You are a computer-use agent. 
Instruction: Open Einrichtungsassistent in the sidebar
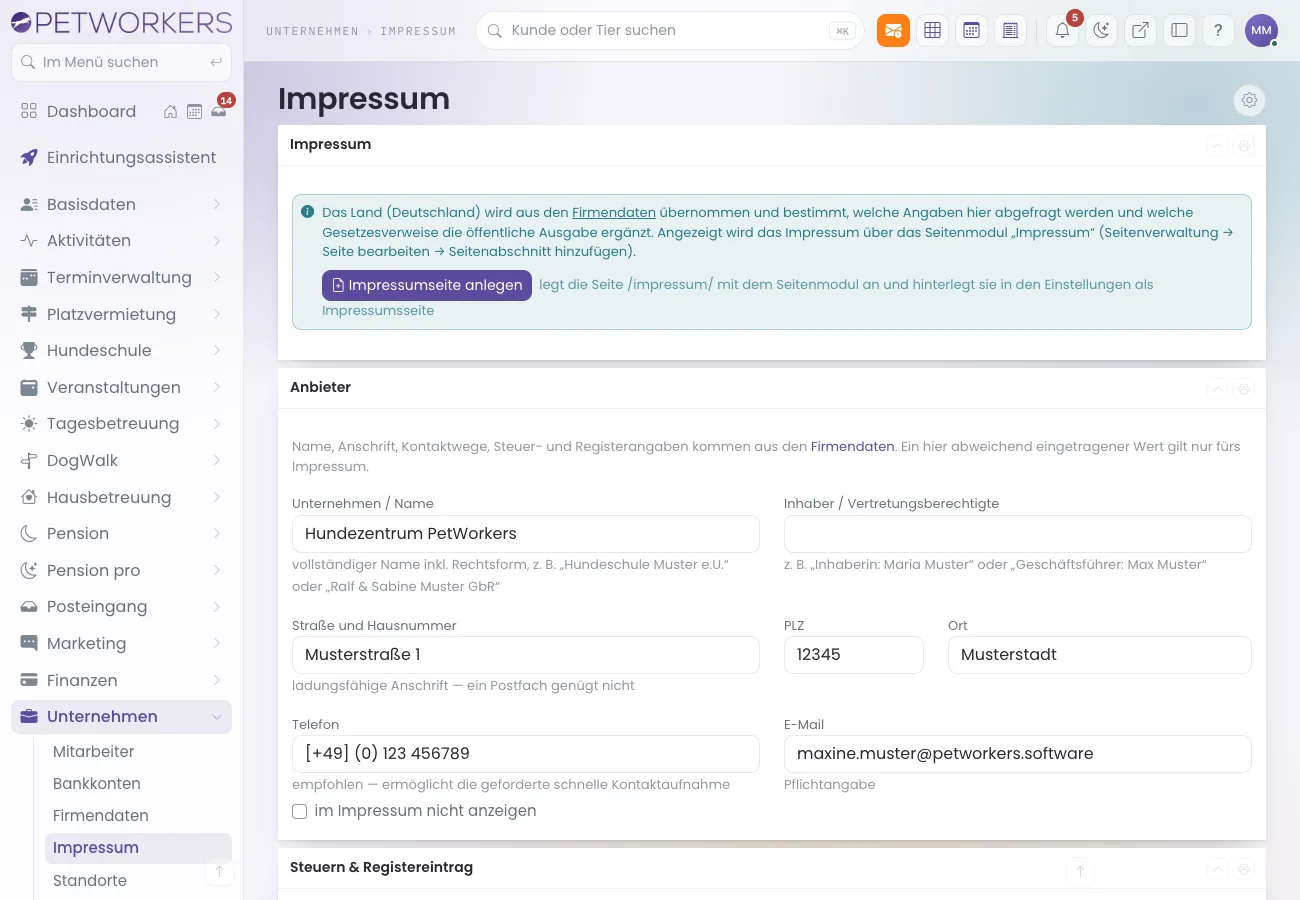pos(121,157)
